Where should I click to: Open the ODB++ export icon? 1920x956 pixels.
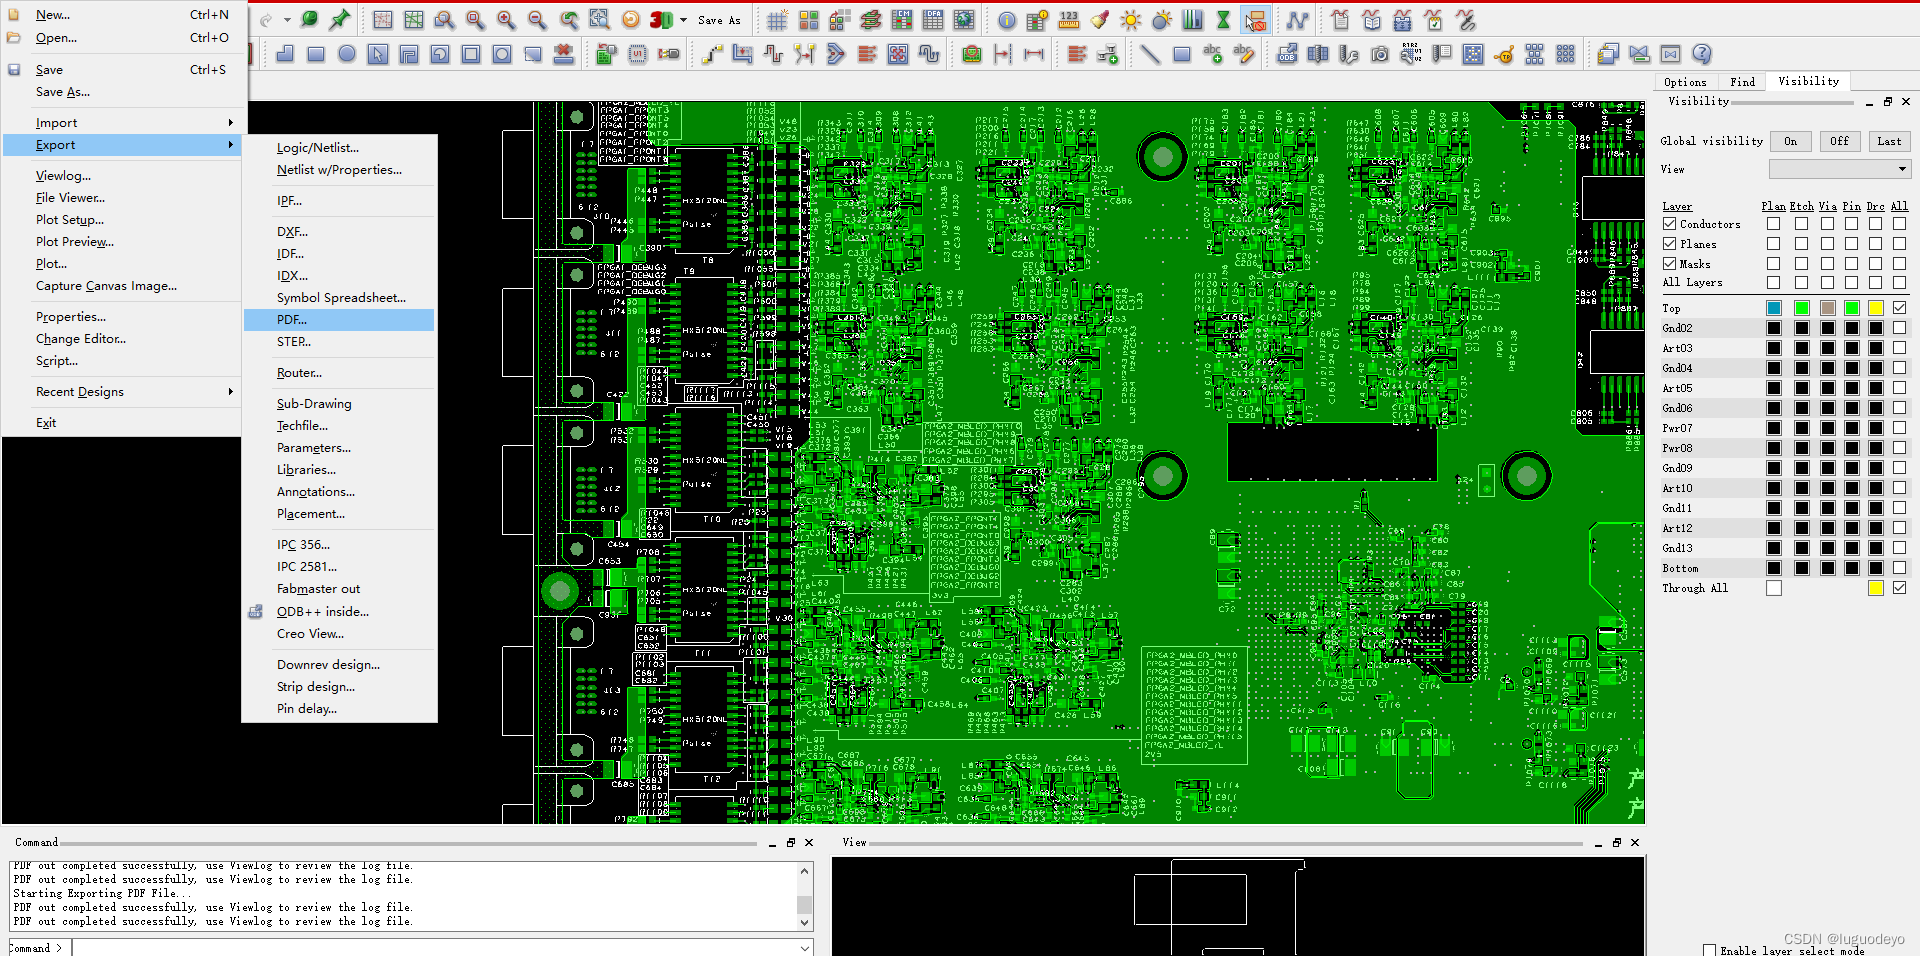1287,55
